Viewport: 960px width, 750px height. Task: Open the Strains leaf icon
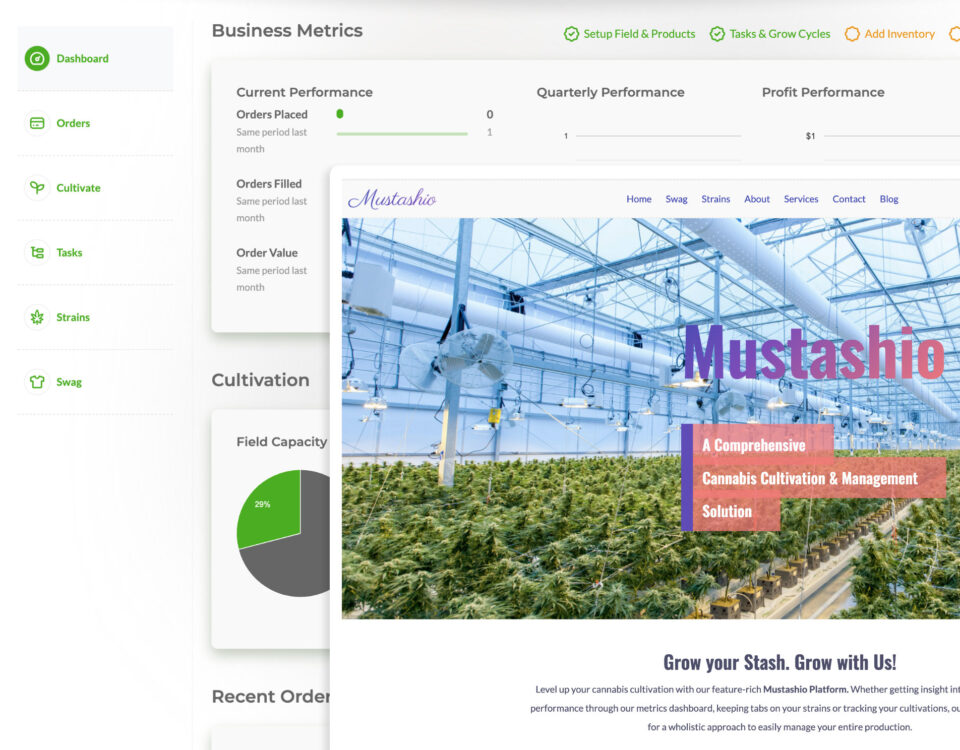pos(37,317)
